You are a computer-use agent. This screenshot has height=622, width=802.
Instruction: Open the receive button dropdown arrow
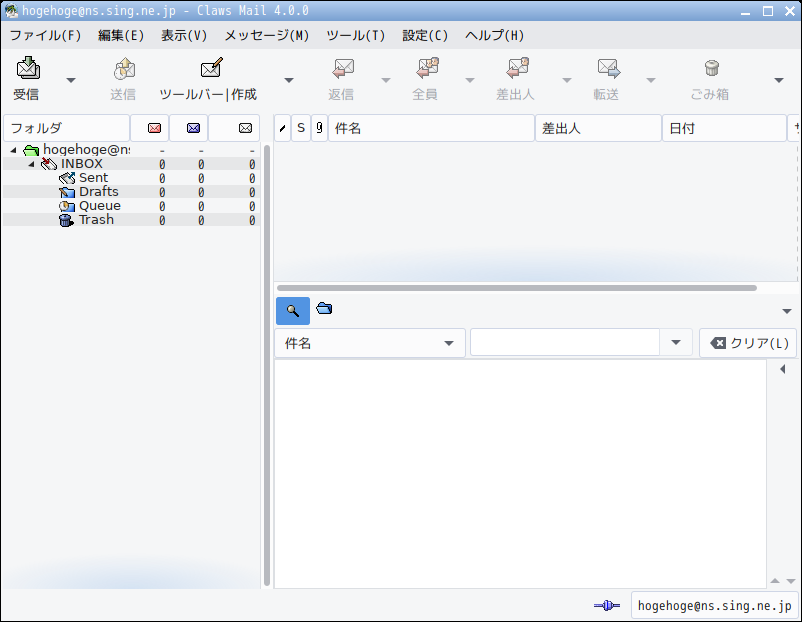click(x=71, y=80)
